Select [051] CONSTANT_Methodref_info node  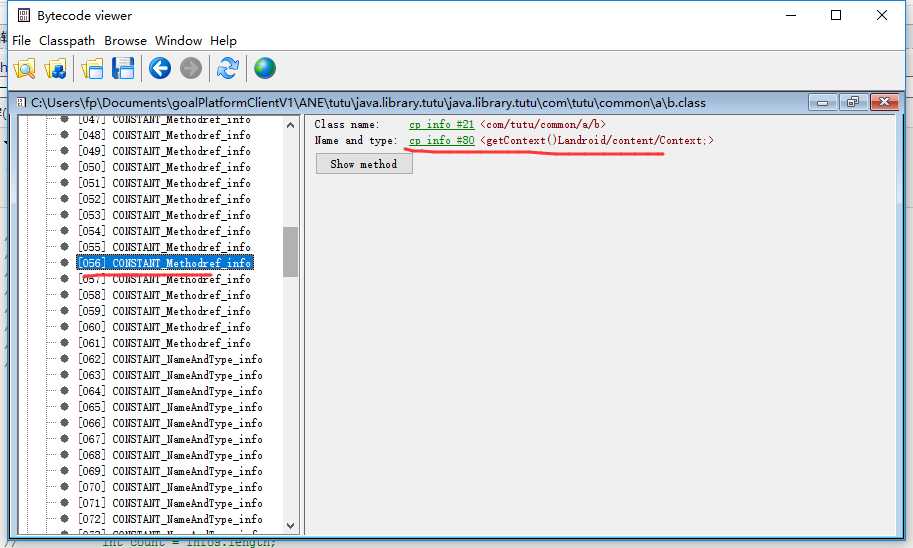pyautogui.click(x=164, y=183)
